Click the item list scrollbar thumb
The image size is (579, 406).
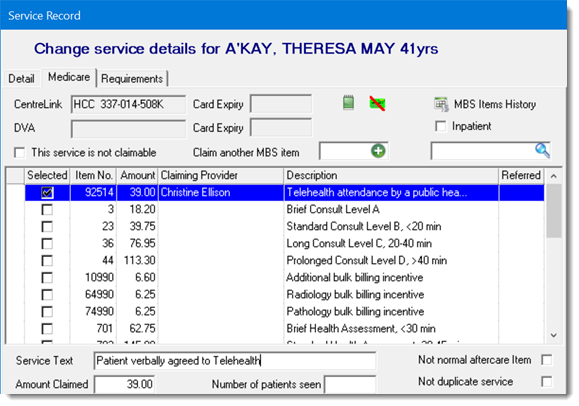point(554,211)
